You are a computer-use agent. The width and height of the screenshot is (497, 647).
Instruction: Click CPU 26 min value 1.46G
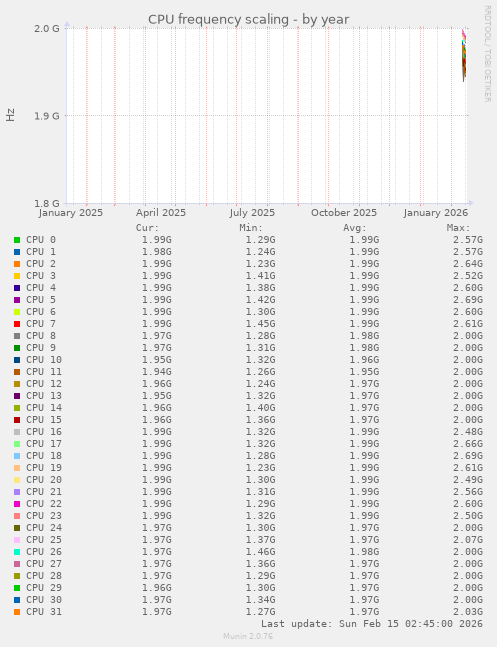pos(260,552)
